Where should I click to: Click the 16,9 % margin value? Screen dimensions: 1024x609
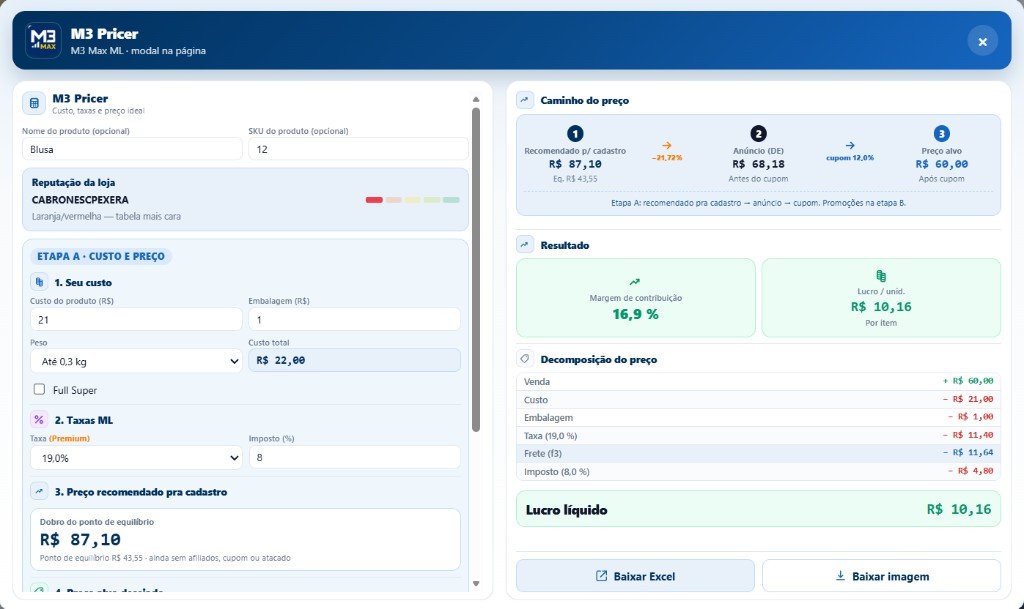(x=635, y=314)
